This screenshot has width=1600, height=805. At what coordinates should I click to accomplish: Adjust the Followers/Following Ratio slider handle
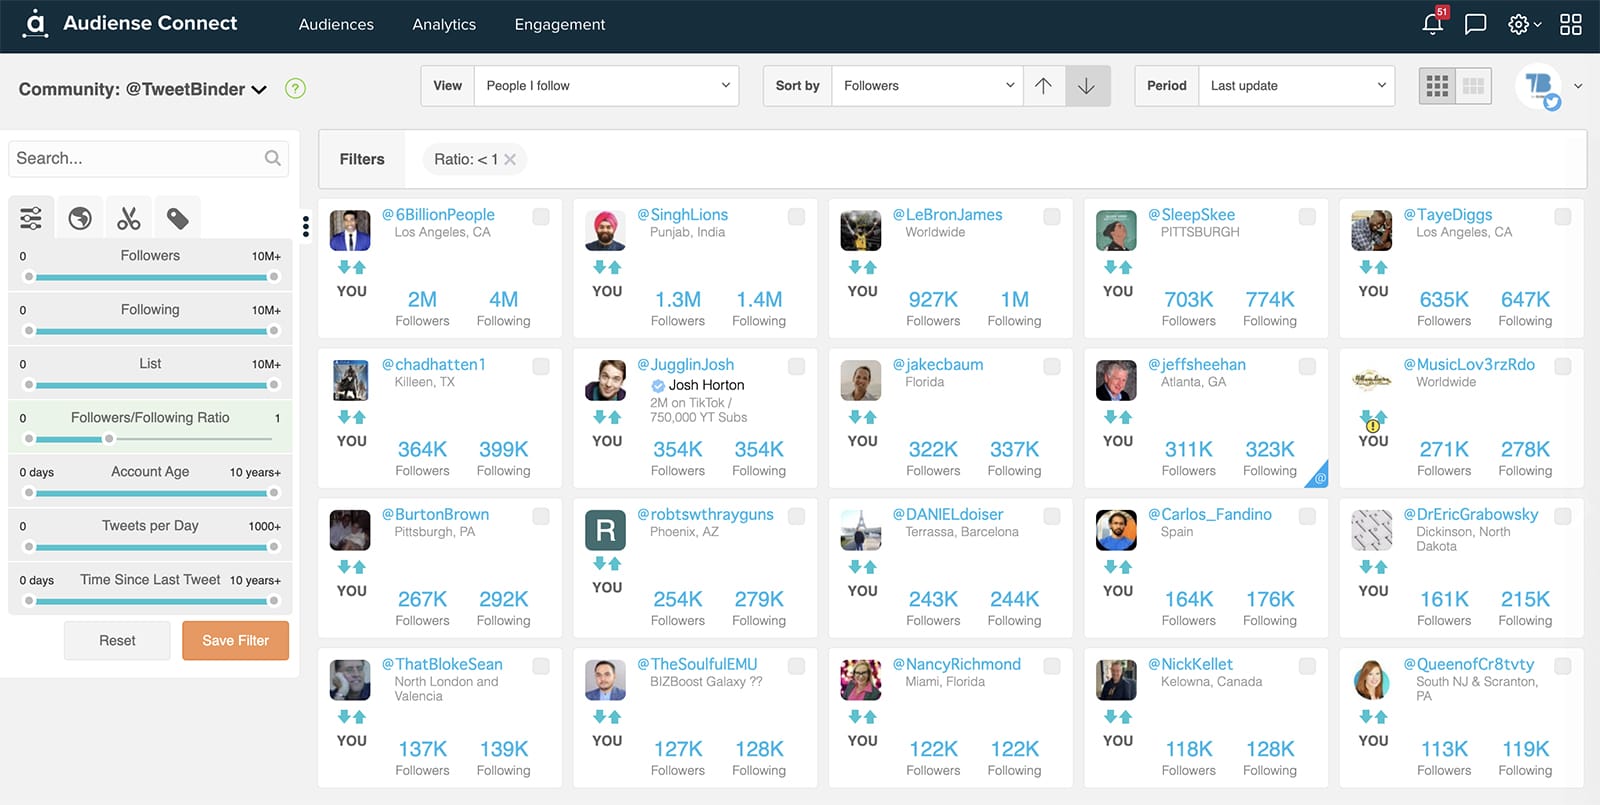pyautogui.click(x=109, y=439)
